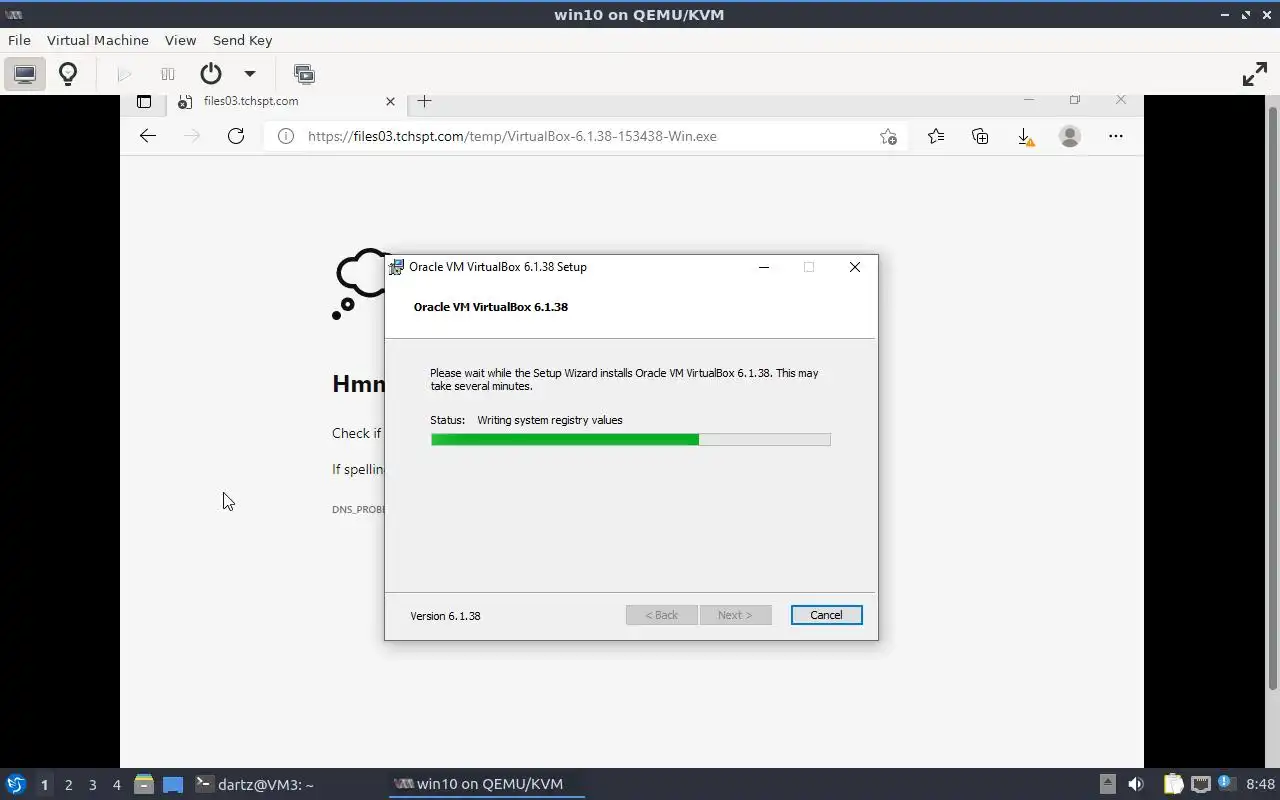Click the VirtualBox Setup title bar icon

pyautogui.click(x=396, y=267)
